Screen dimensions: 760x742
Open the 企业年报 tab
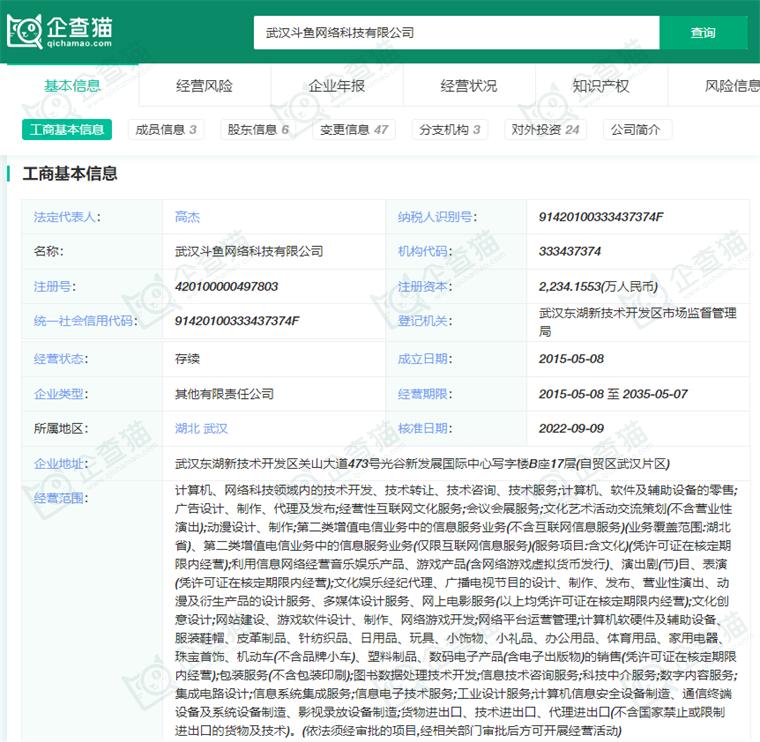(x=336, y=86)
